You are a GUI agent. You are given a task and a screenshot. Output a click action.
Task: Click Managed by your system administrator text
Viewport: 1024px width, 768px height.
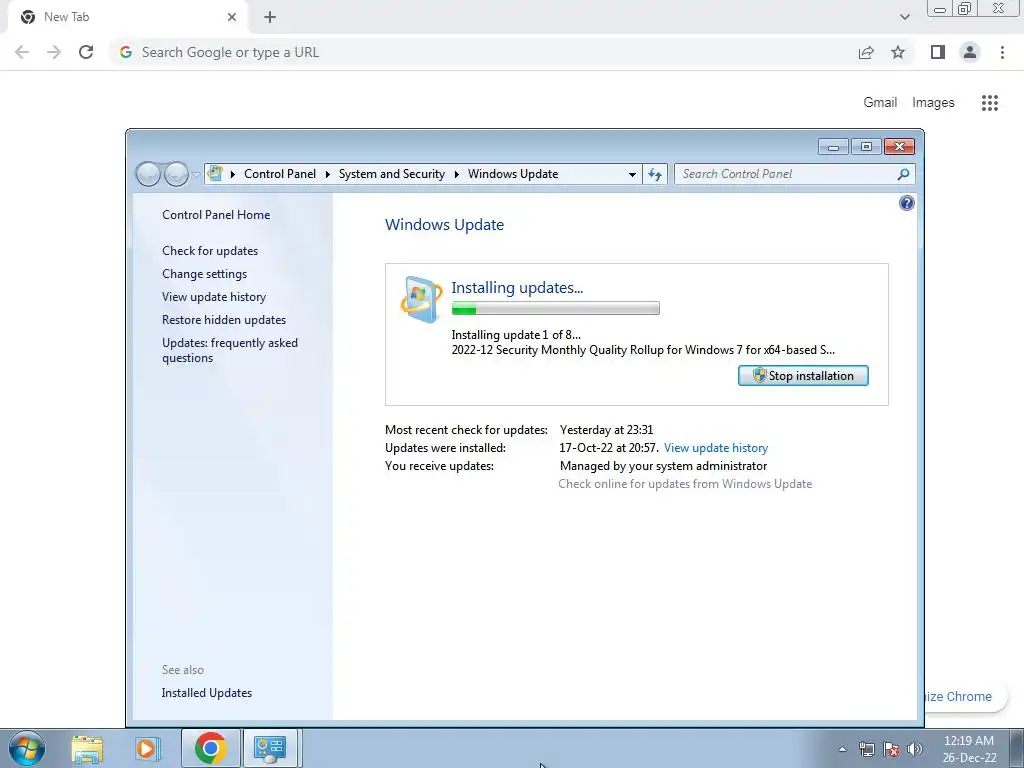(x=663, y=466)
